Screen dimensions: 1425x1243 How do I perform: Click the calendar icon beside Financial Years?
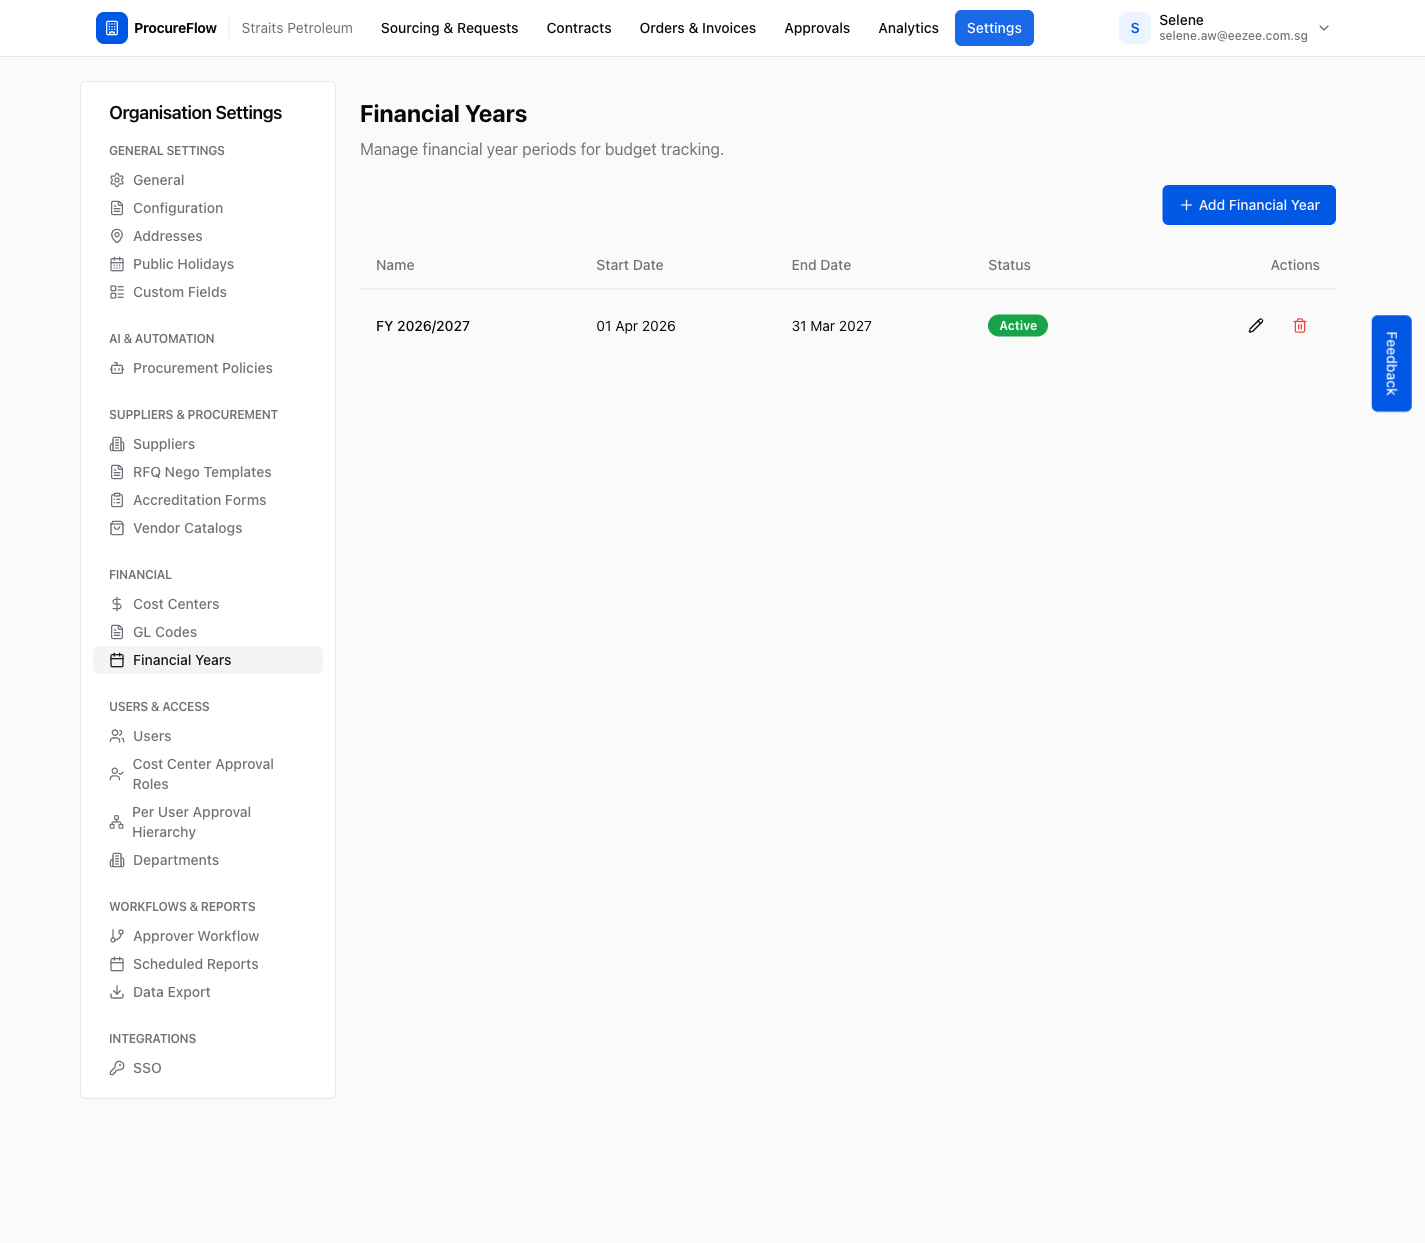click(x=117, y=660)
